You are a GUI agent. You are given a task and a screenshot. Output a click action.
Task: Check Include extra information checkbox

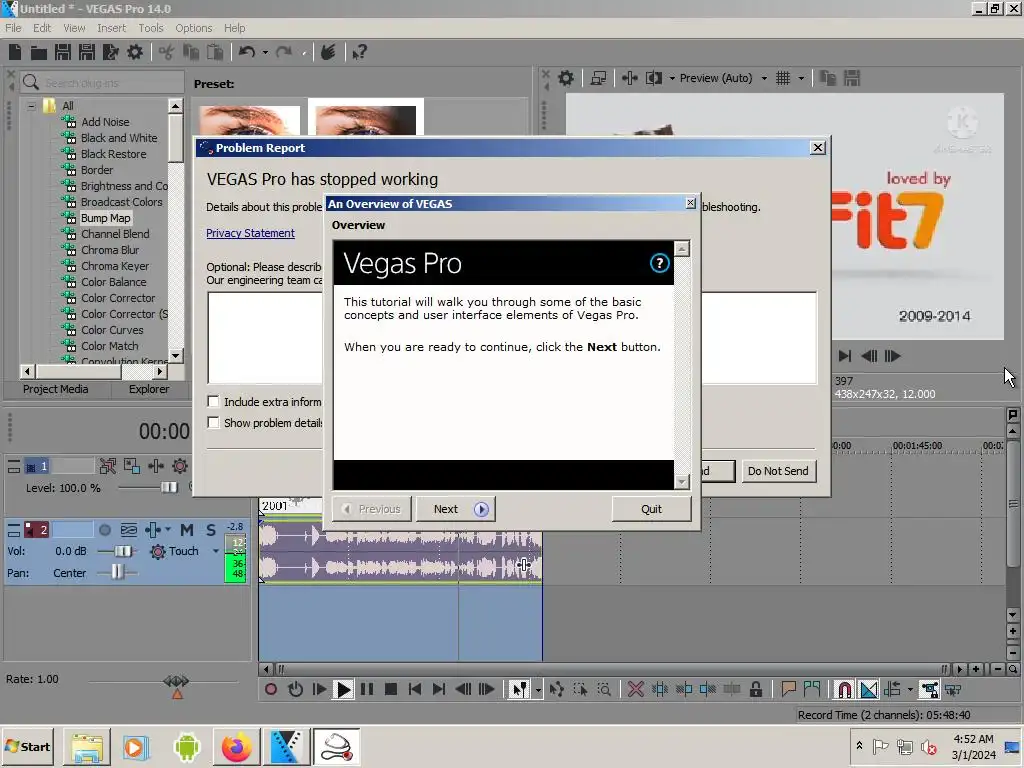(213, 401)
